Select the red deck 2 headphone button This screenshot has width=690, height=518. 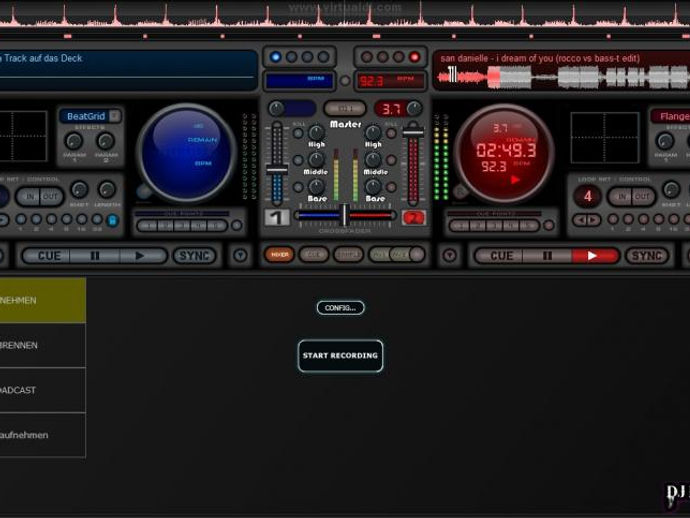tap(414, 217)
